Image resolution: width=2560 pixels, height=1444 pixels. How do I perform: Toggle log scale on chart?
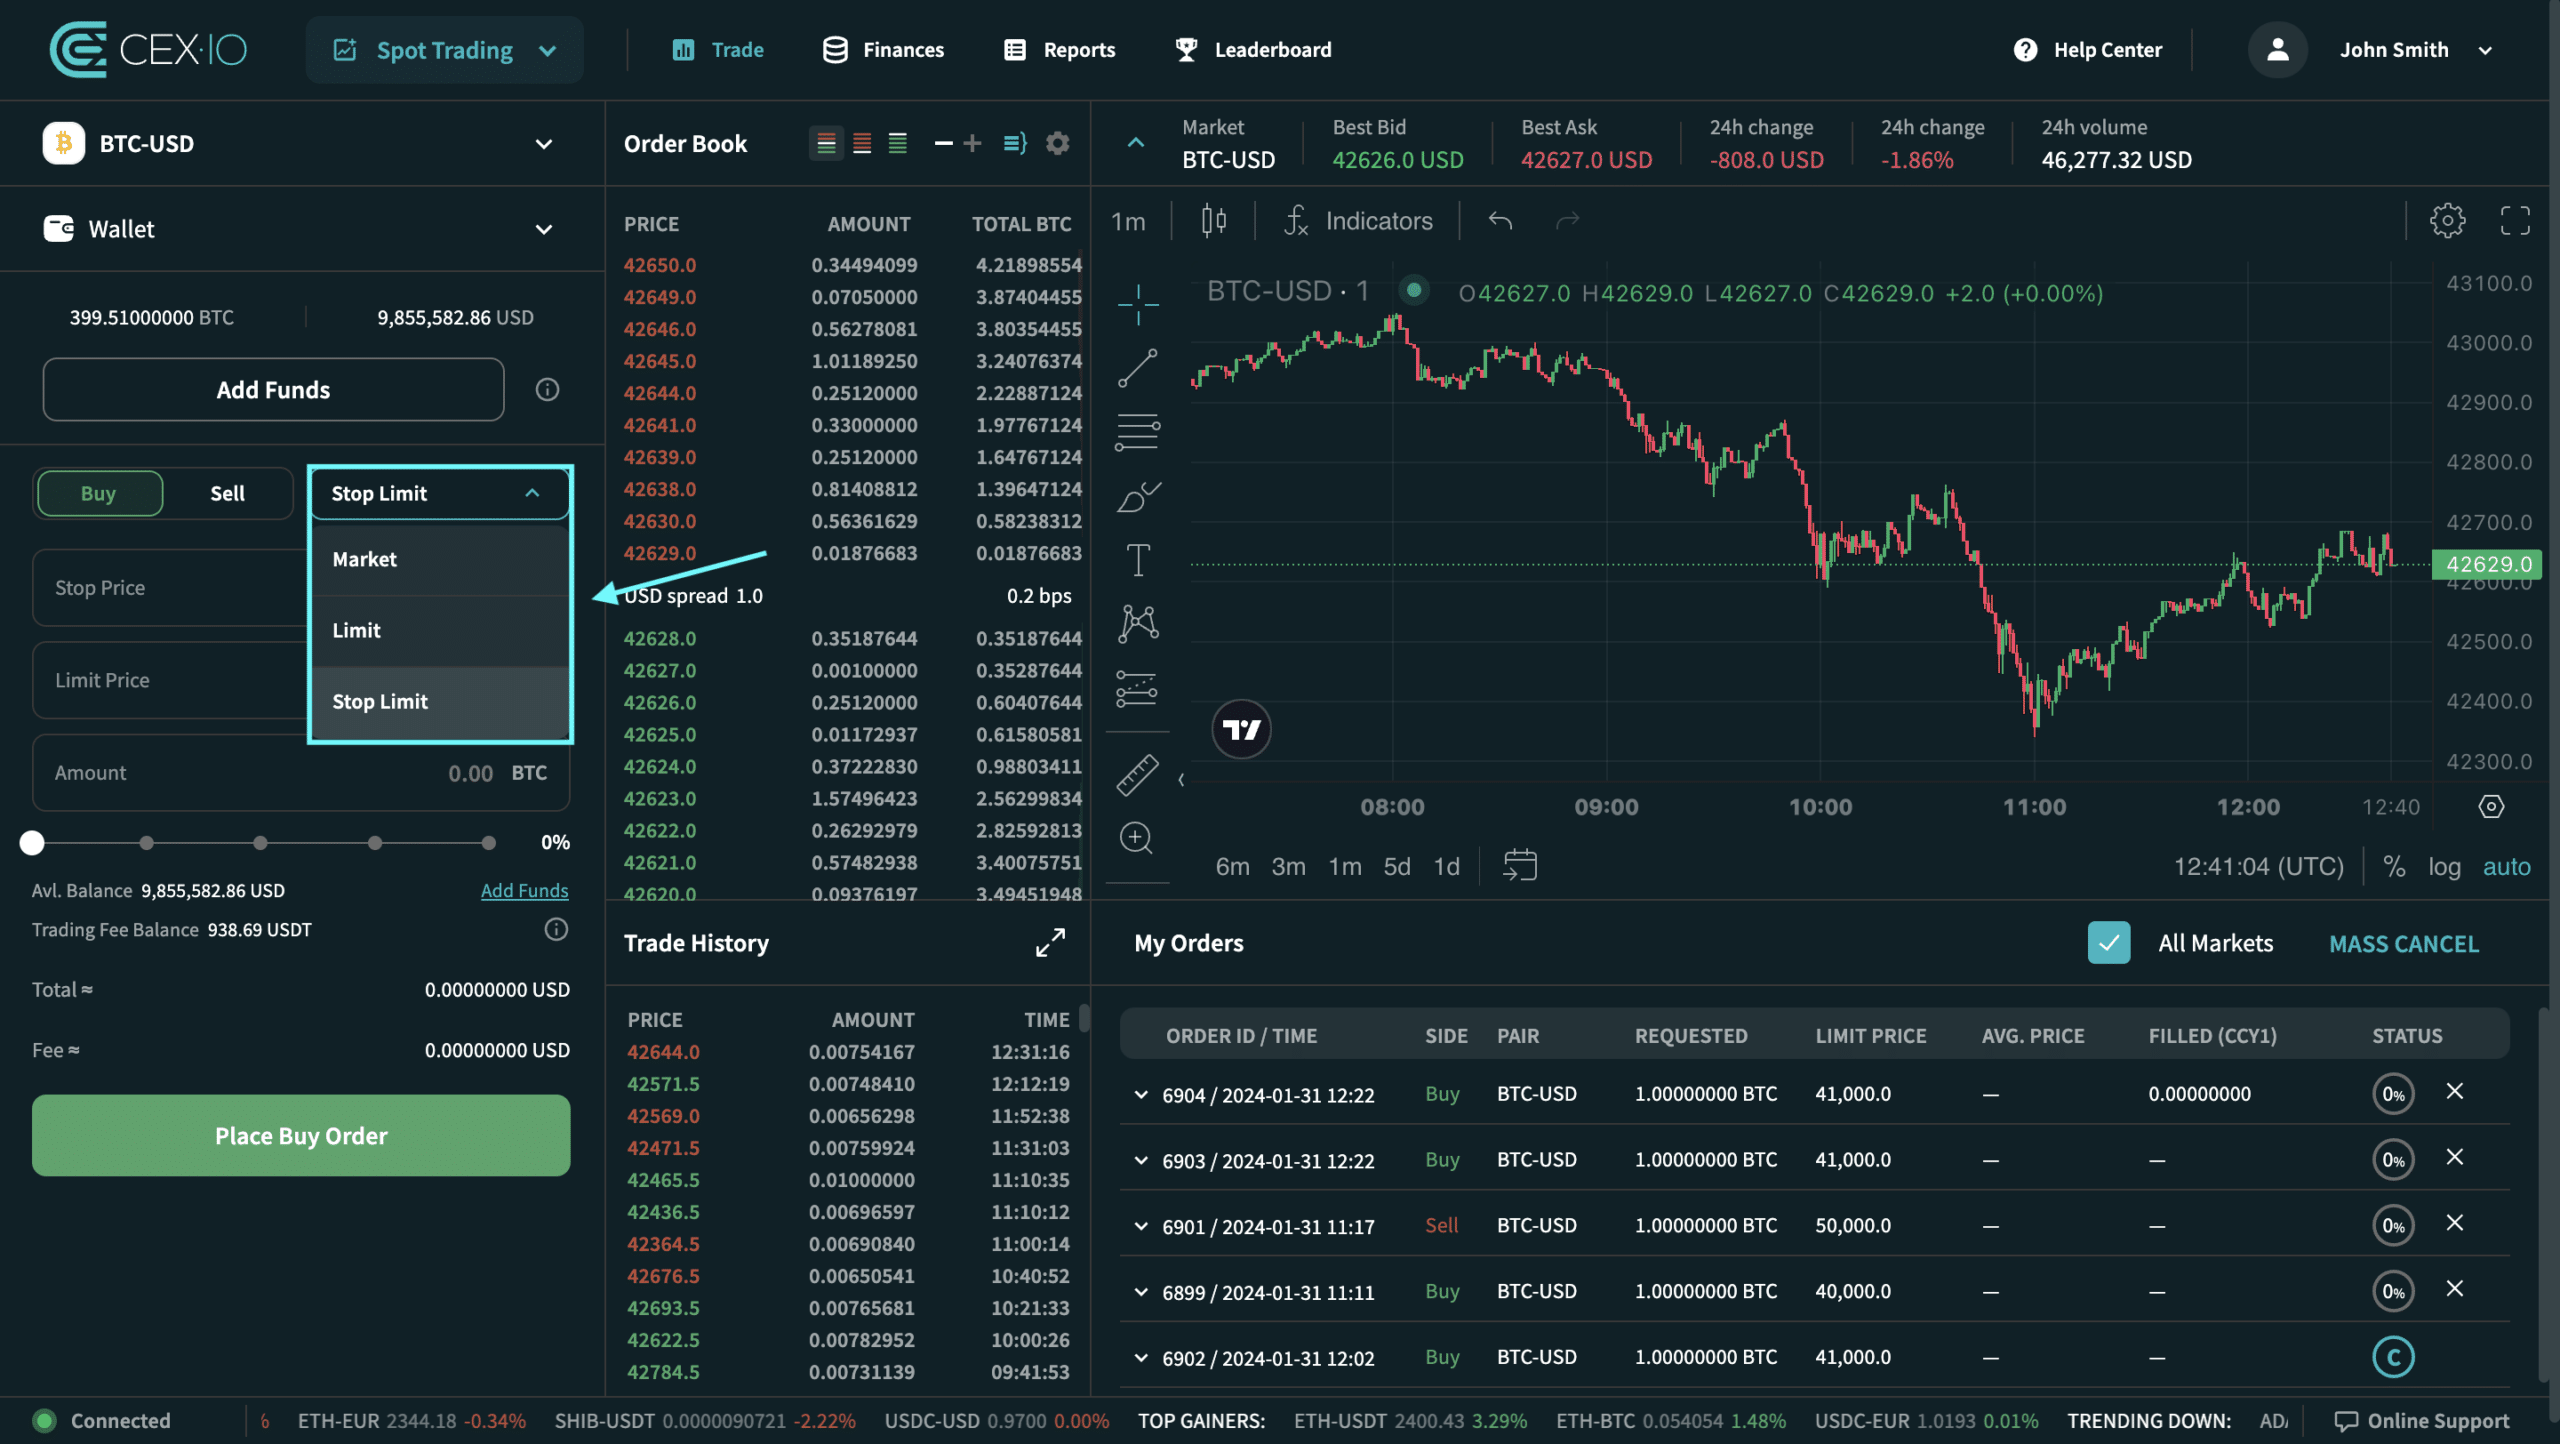coord(2444,866)
